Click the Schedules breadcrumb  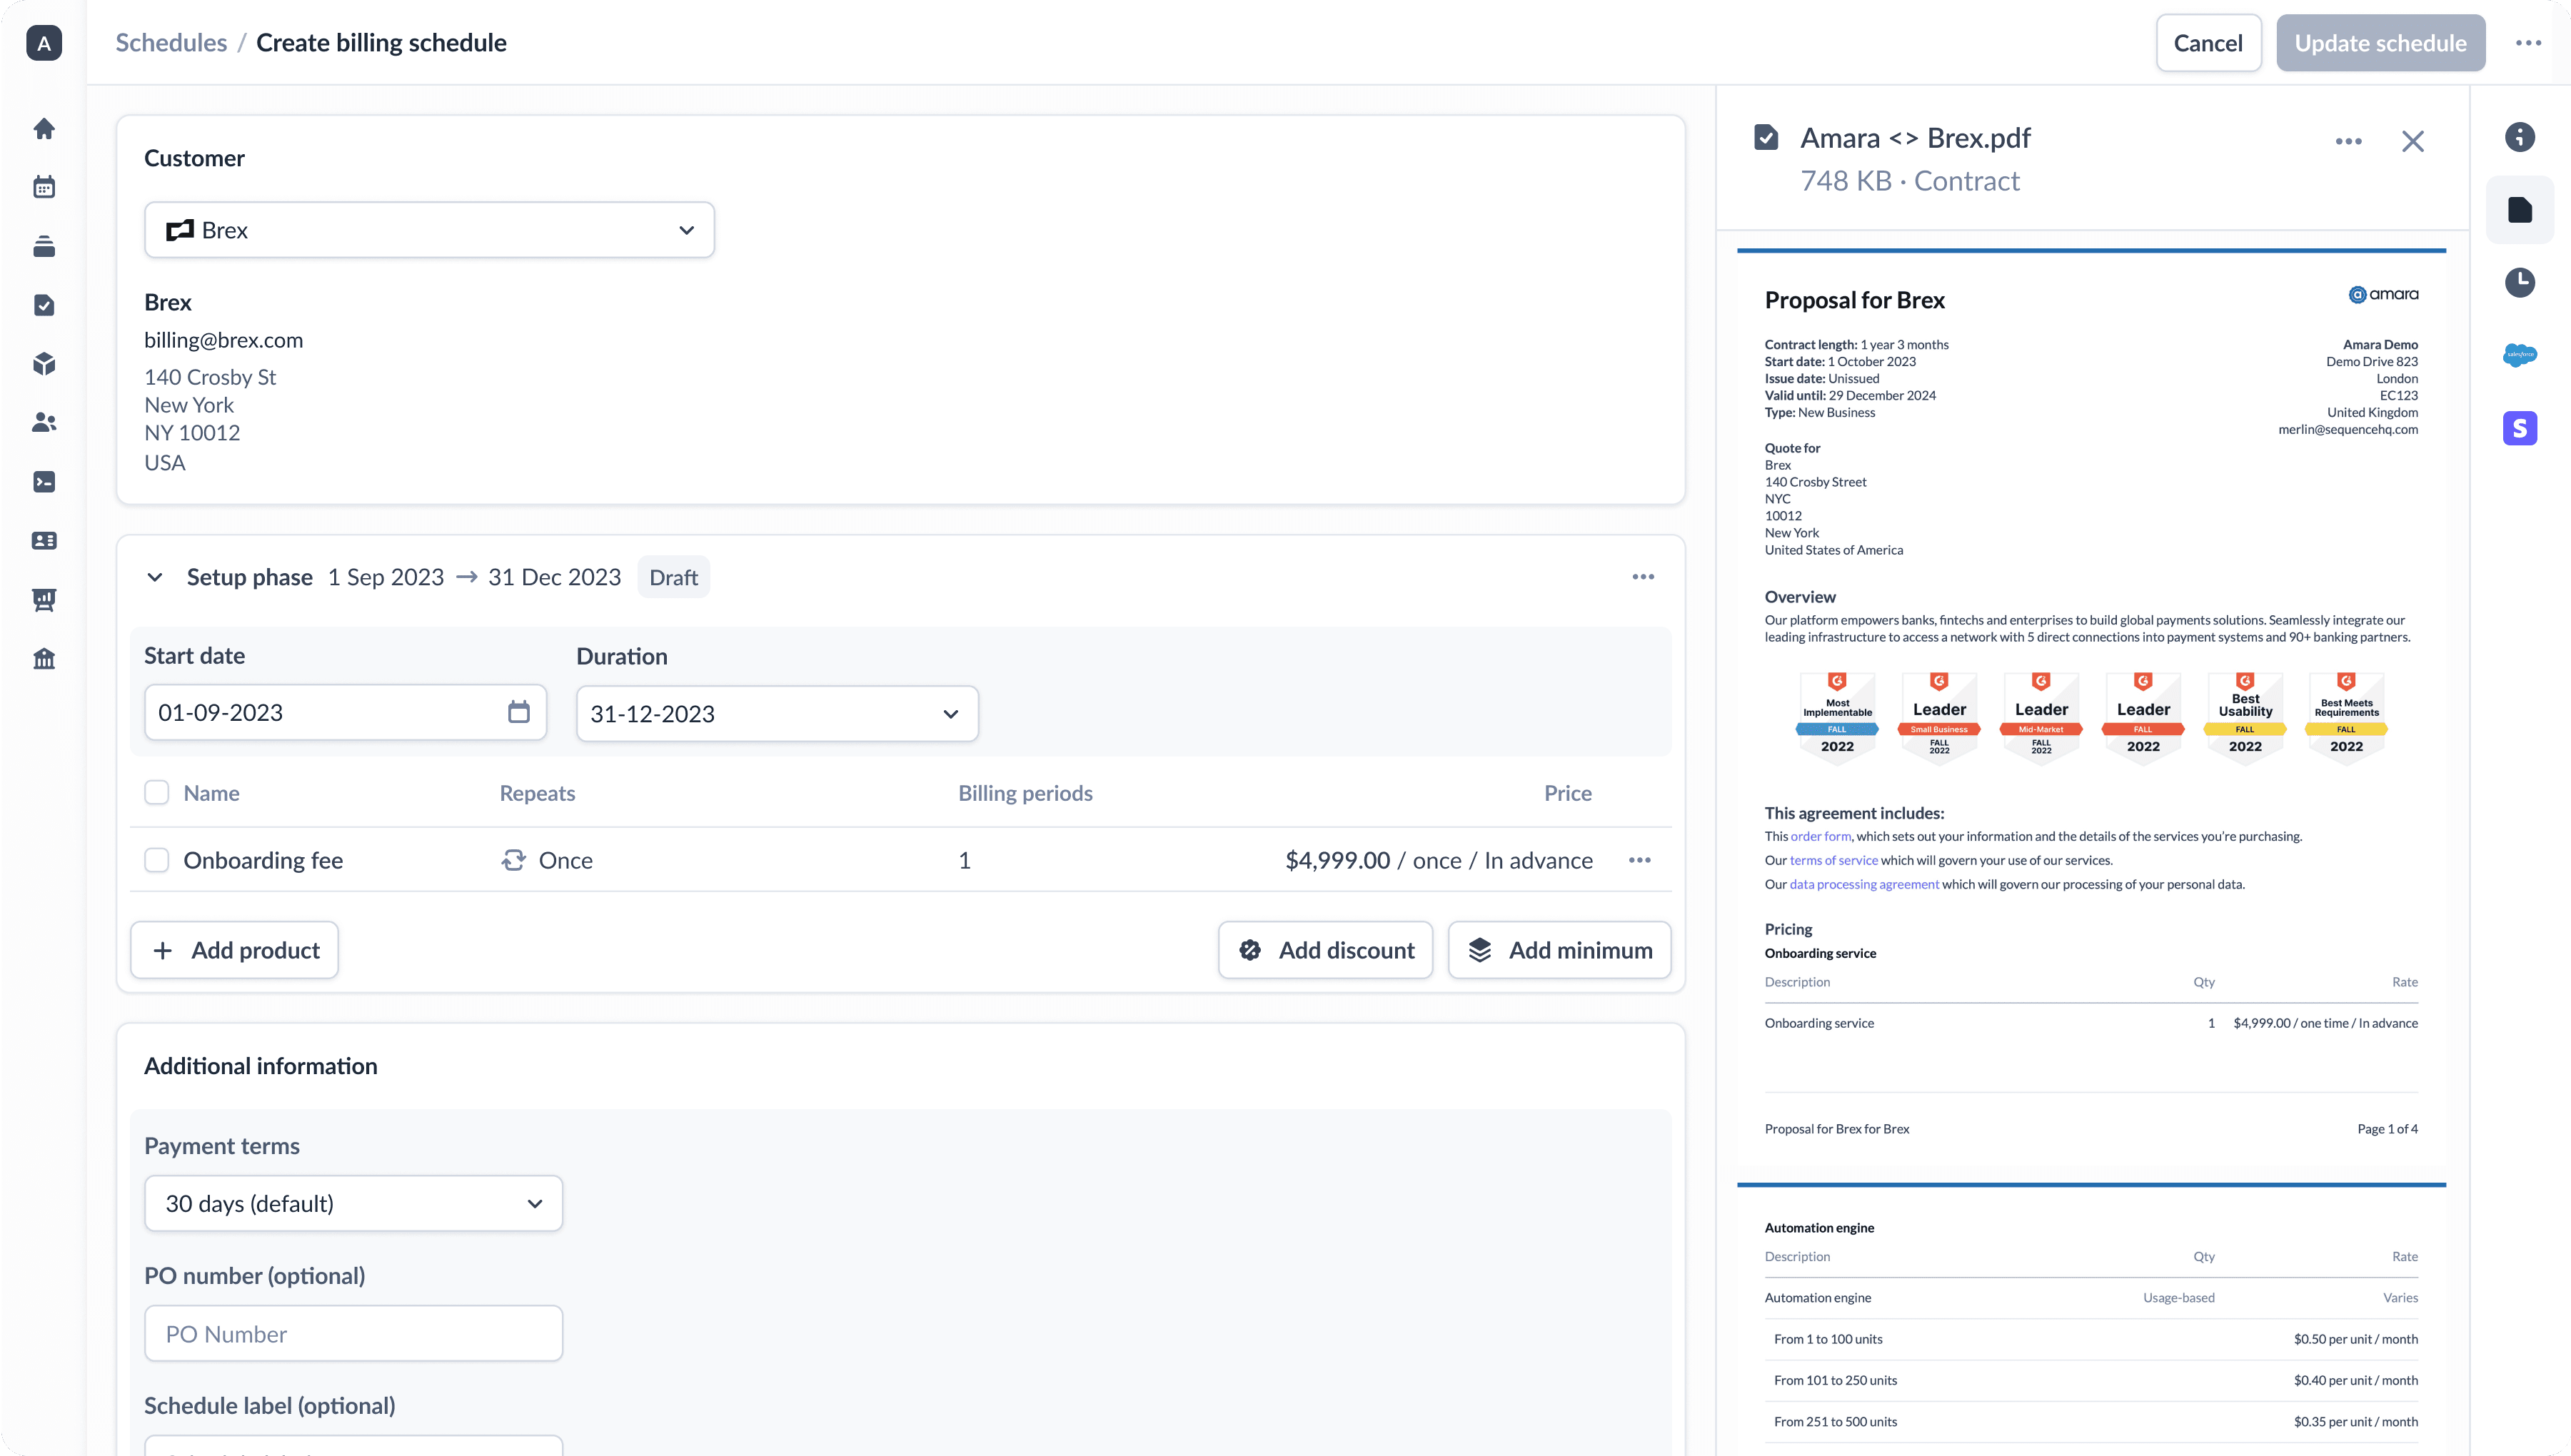click(171, 43)
